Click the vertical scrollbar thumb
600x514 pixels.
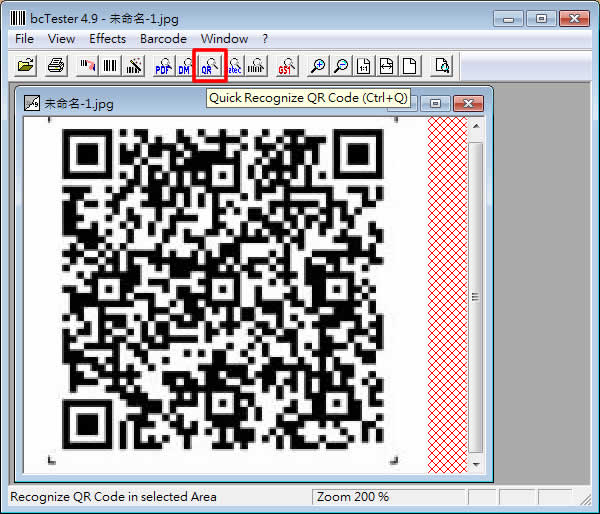(x=476, y=297)
